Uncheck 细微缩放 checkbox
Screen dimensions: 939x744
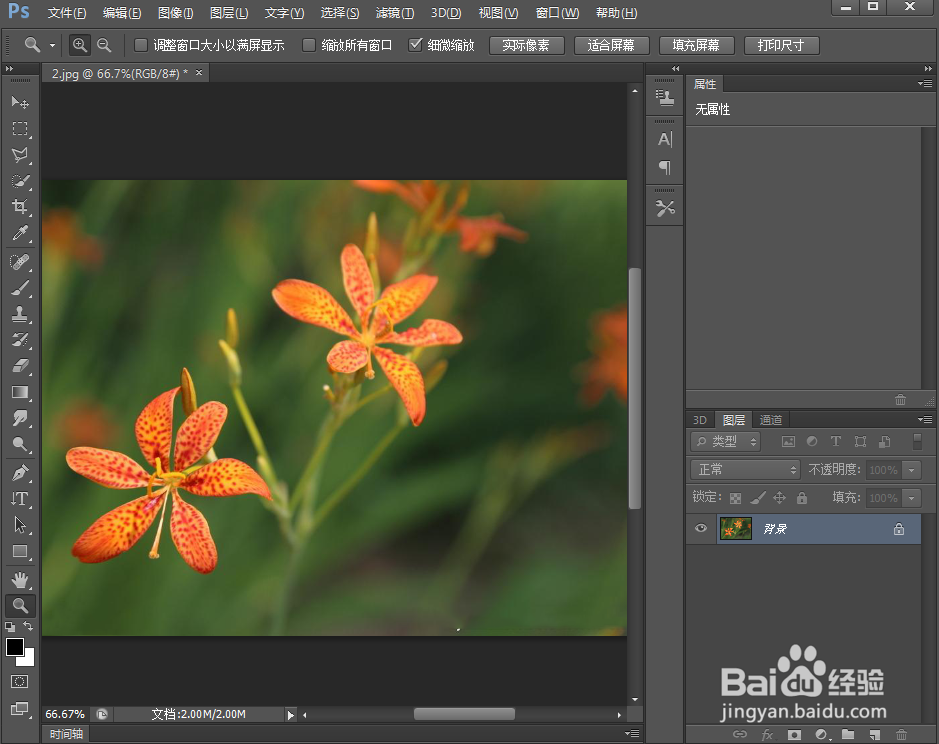(416, 45)
